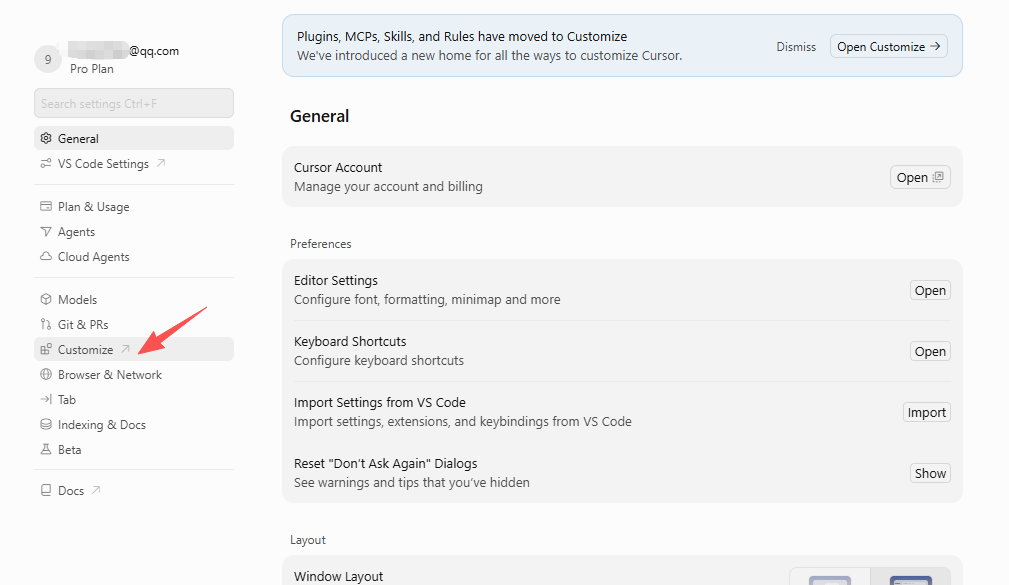
Task: Click the Layout section heading
Action: click(308, 540)
